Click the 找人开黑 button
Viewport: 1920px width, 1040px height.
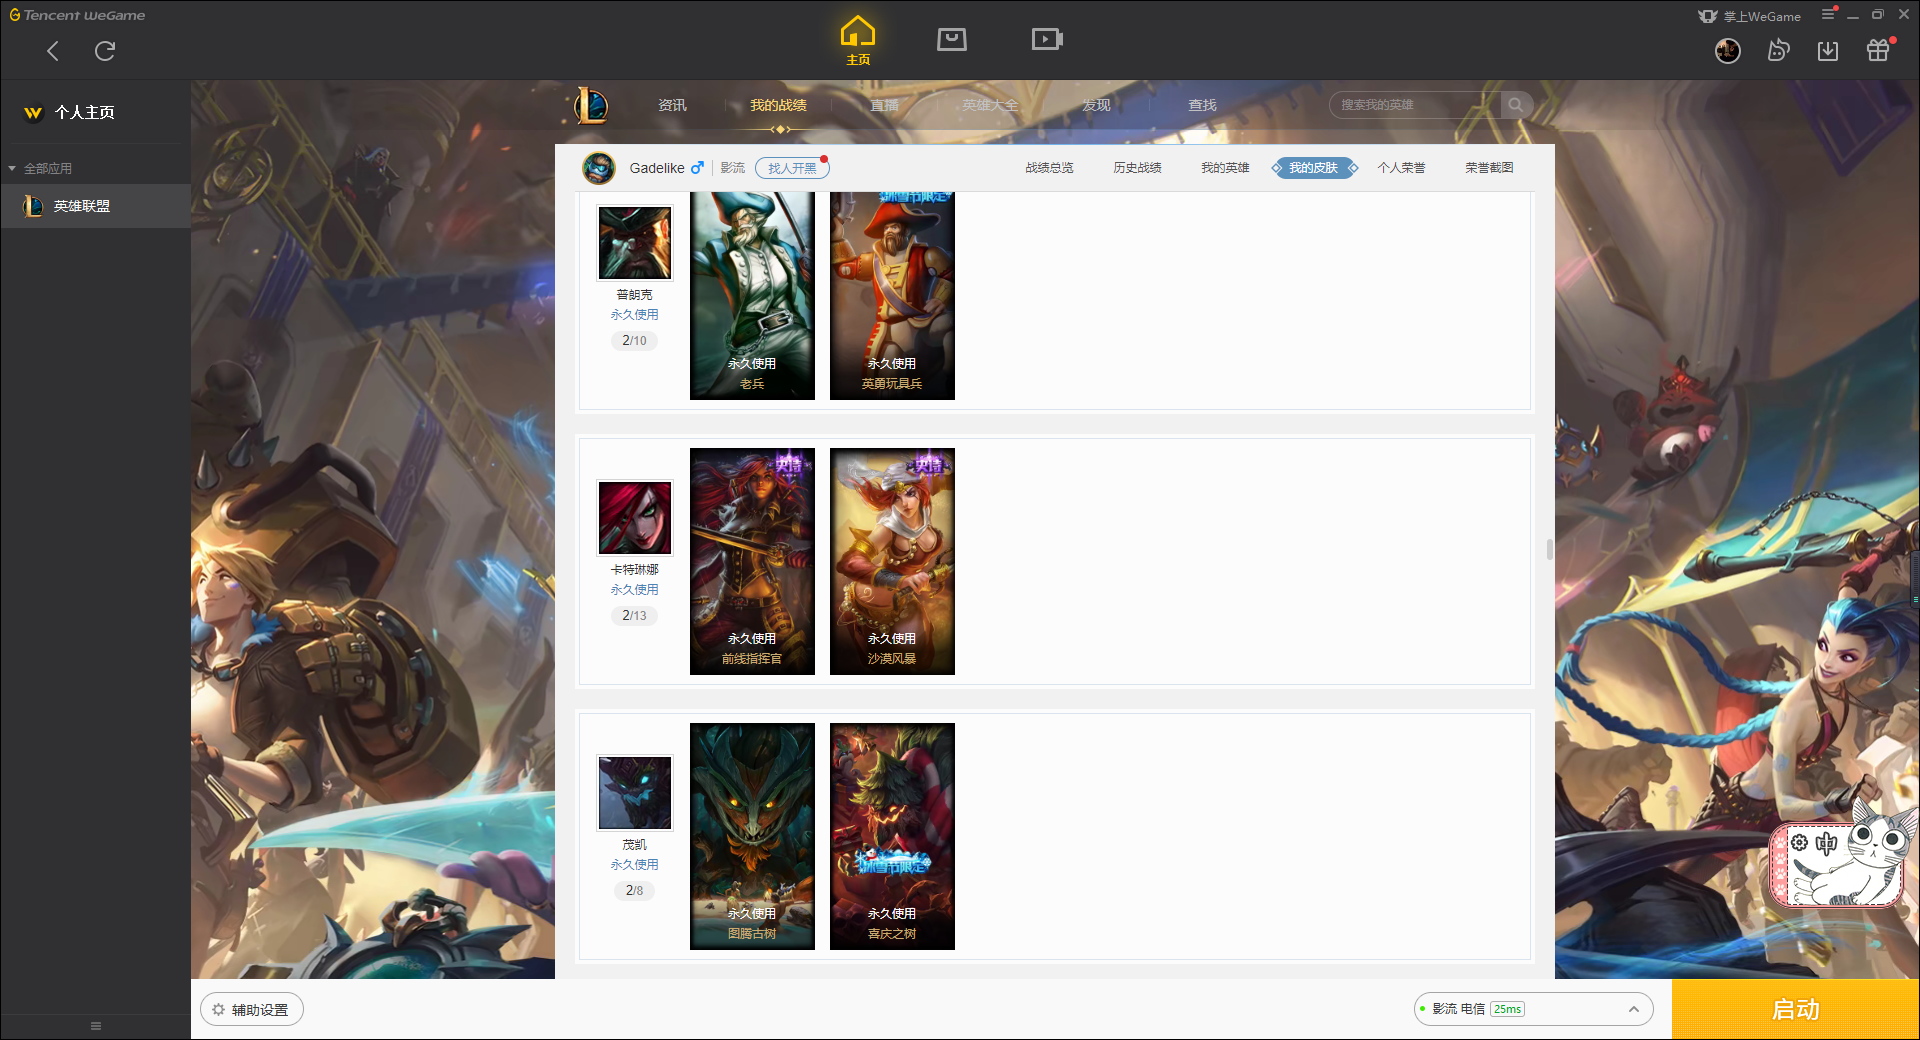click(x=792, y=168)
